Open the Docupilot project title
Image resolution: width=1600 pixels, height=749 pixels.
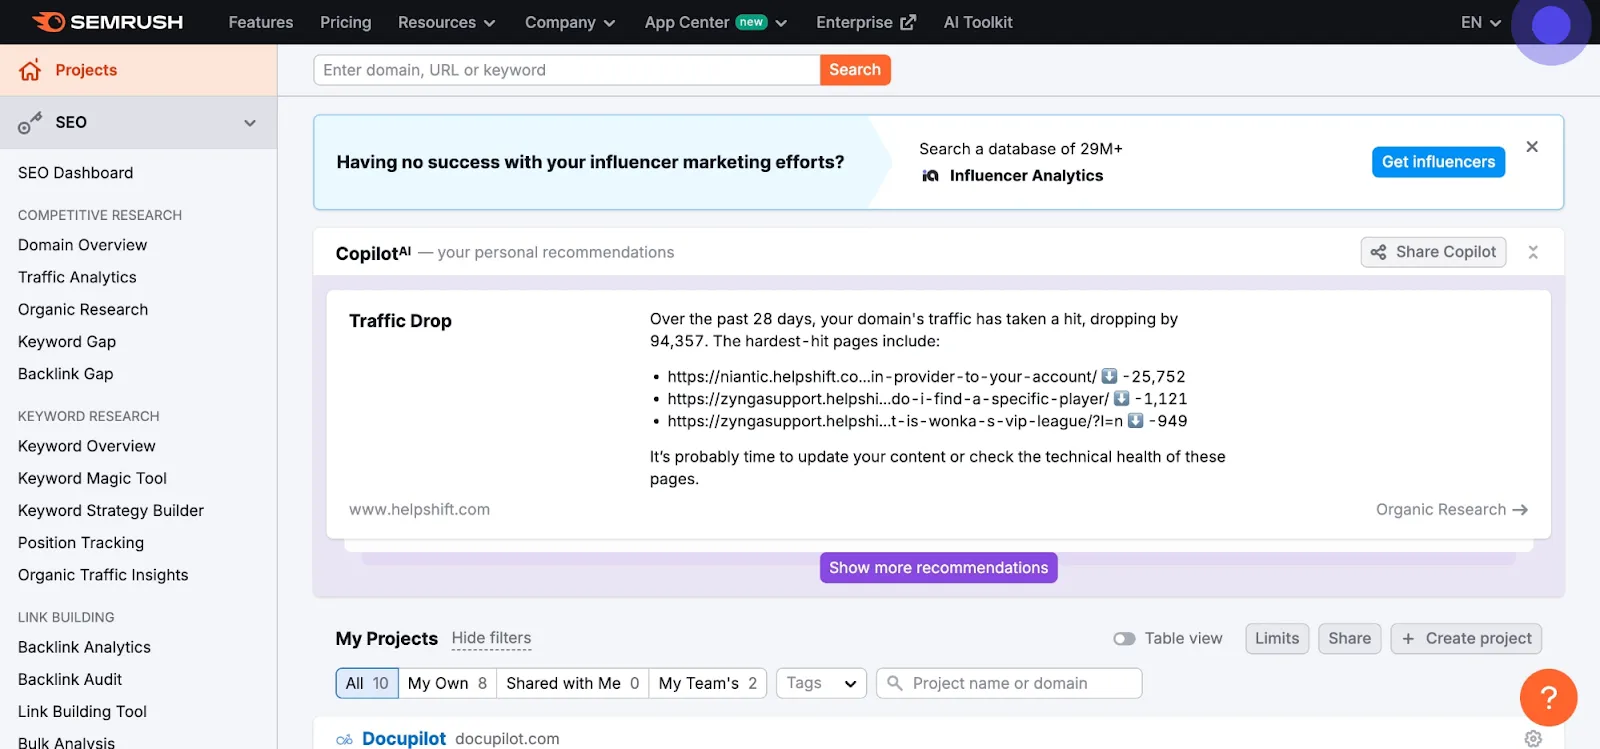point(404,738)
